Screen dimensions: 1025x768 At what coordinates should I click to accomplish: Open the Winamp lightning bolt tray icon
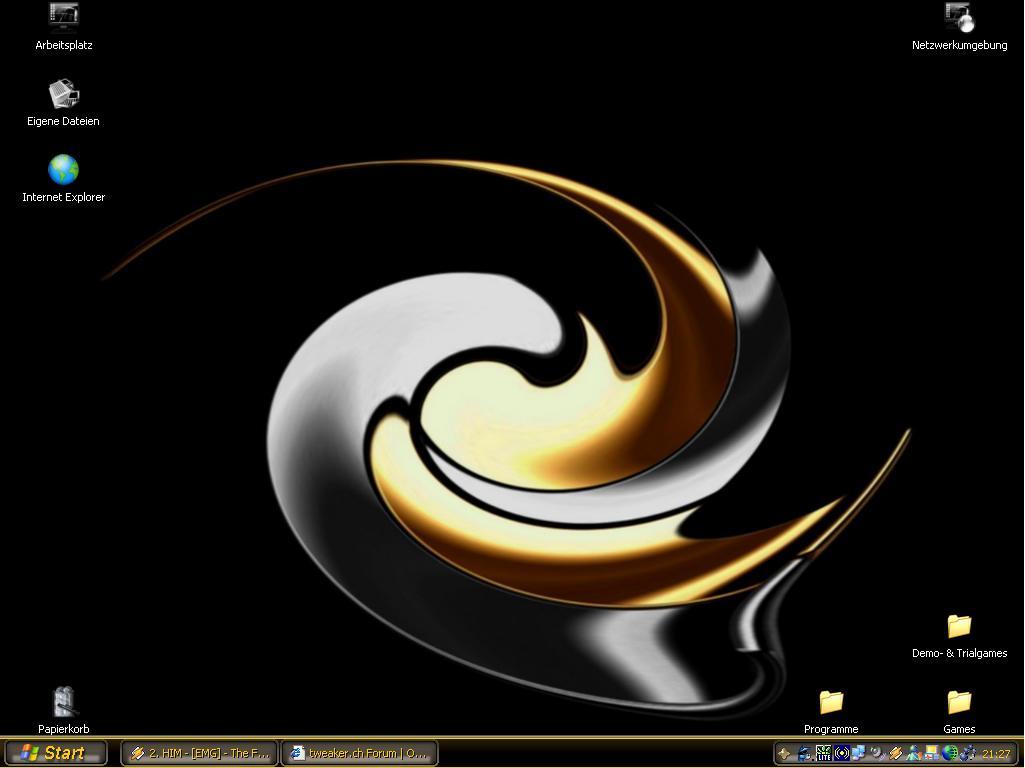[x=896, y=754]
